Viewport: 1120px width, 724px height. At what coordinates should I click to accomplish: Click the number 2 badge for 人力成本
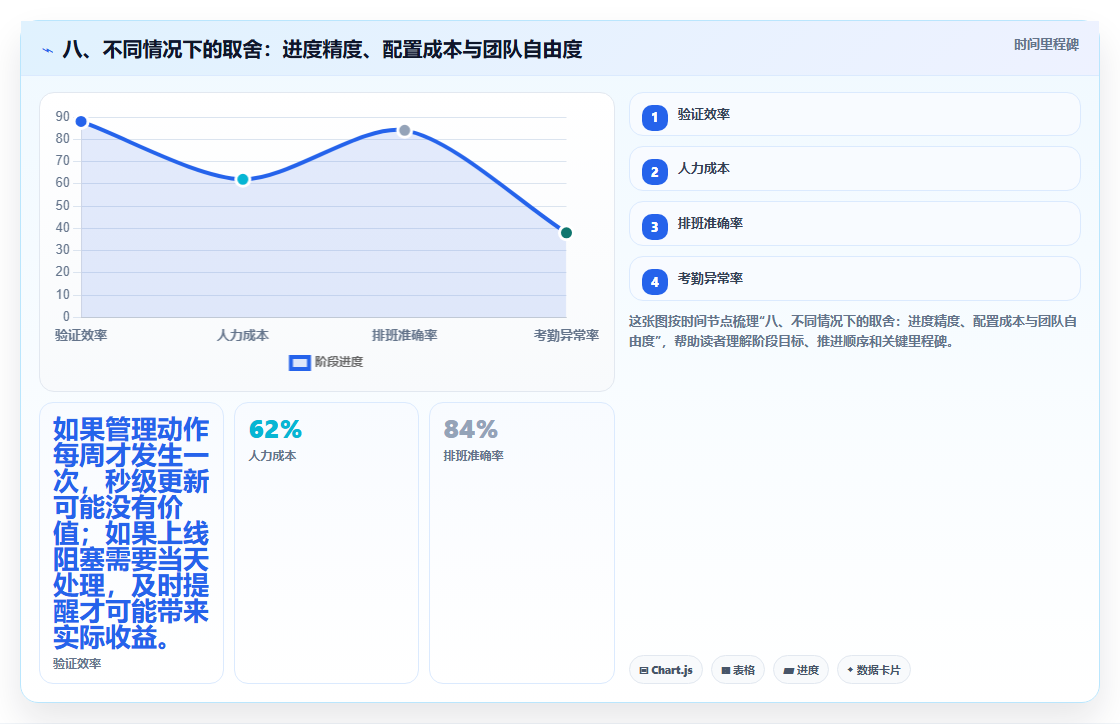(x=654, y=172)
